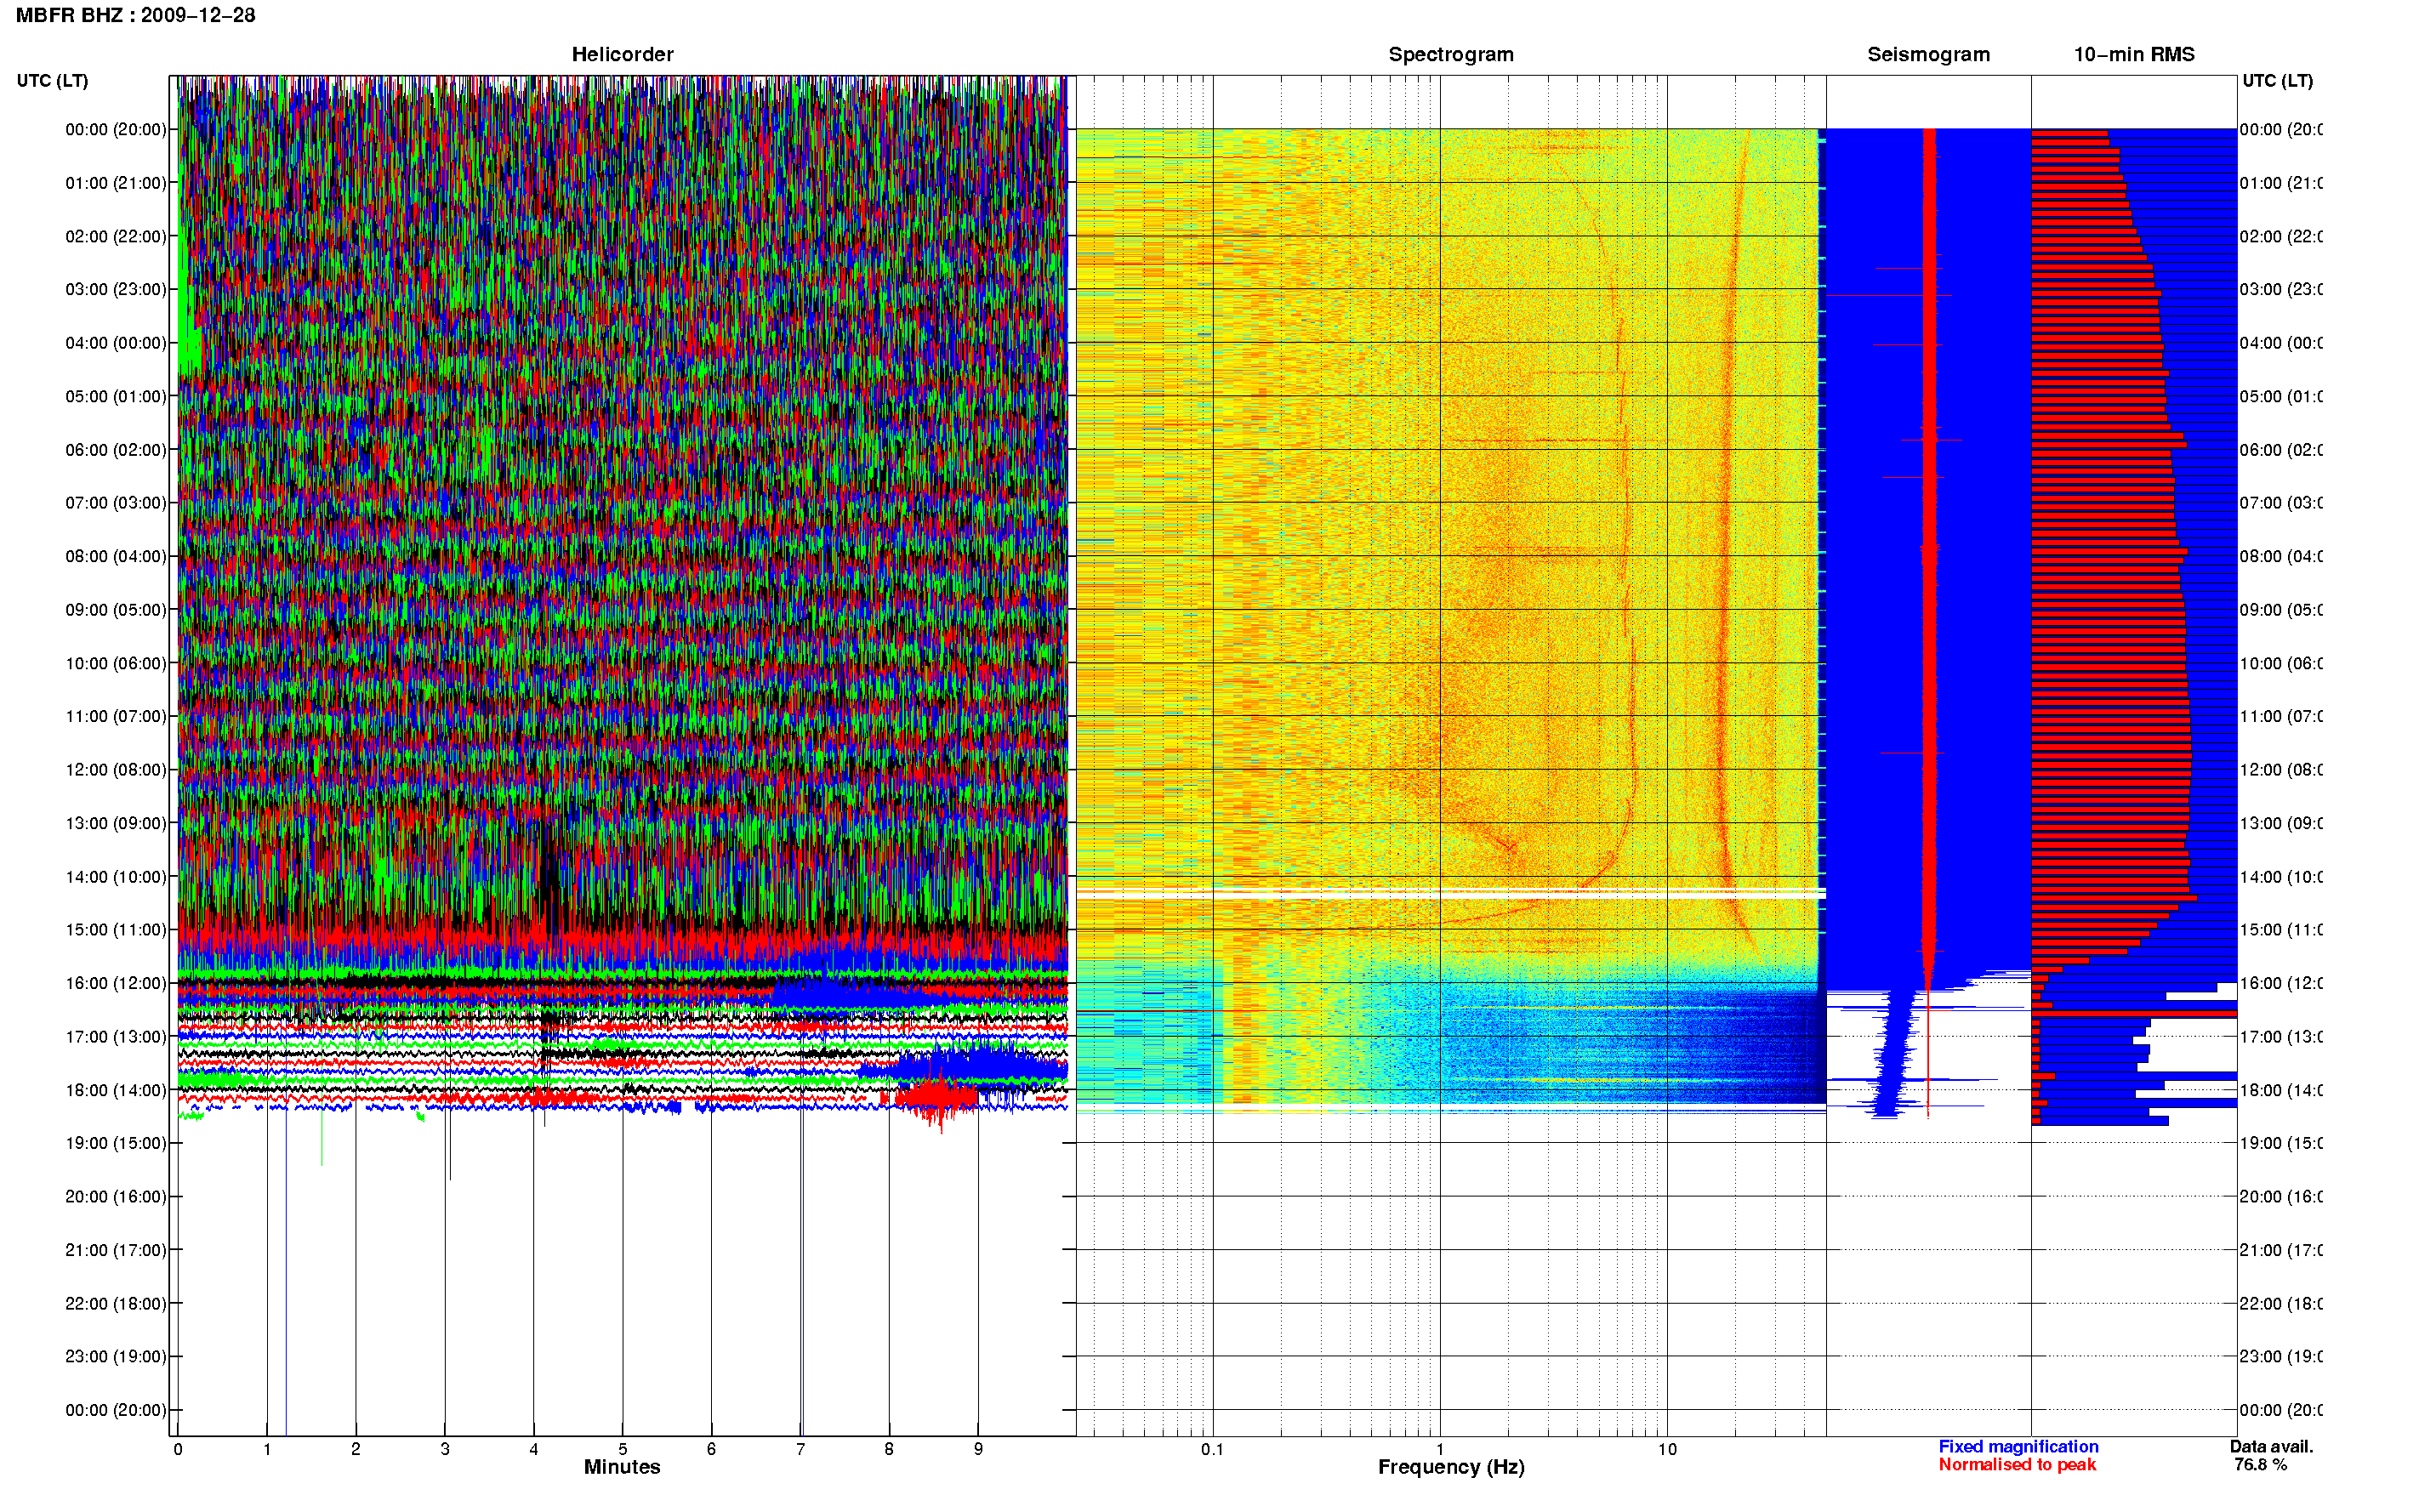Click the '23:00 (19:00)' left time label
The width and height of the screenshot is (2419, 1512).
pyautogui.click(x=116, y=1356)
